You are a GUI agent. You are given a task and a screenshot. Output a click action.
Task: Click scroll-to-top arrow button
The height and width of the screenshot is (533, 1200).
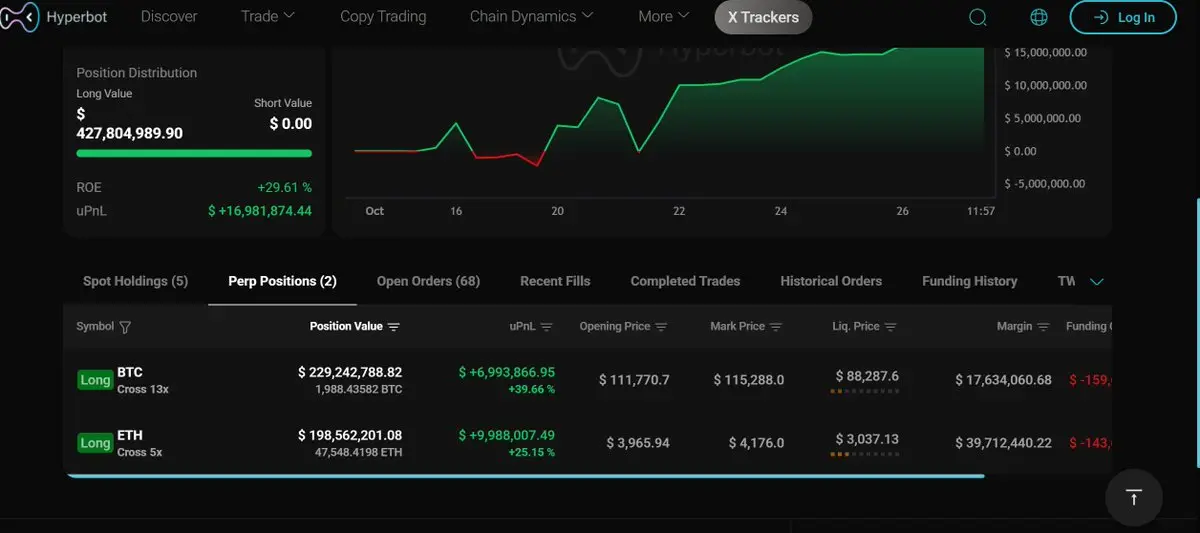[x=1133, y=497]
